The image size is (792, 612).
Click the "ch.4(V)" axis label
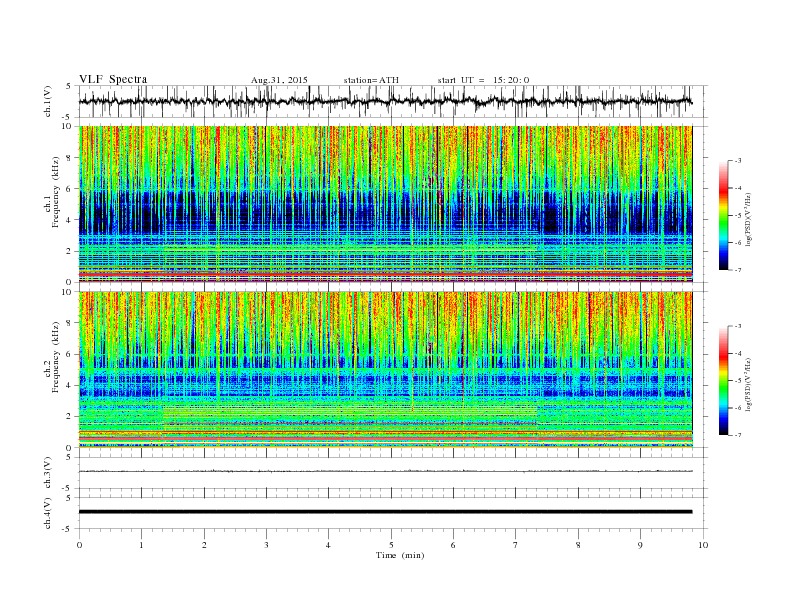pyautogui.click(x=48, y=513)
